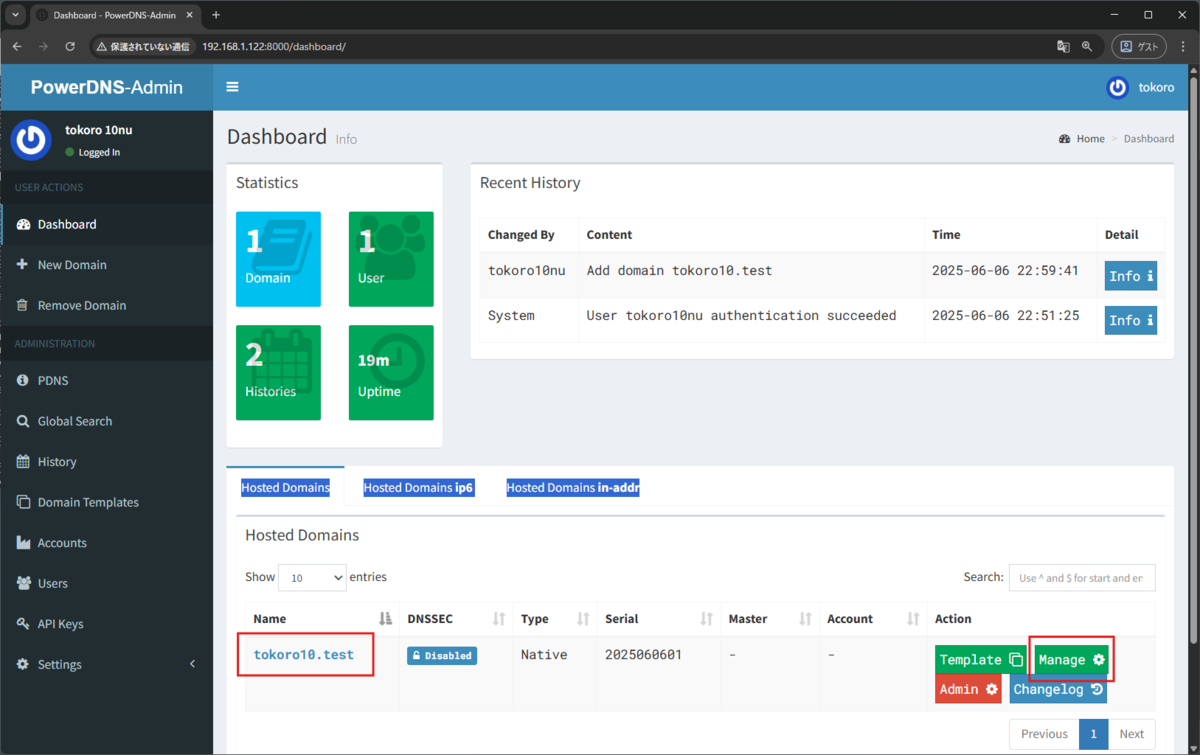Open History in the sidebar
The height and width of the screenshot is (755, 1200).
106,462
